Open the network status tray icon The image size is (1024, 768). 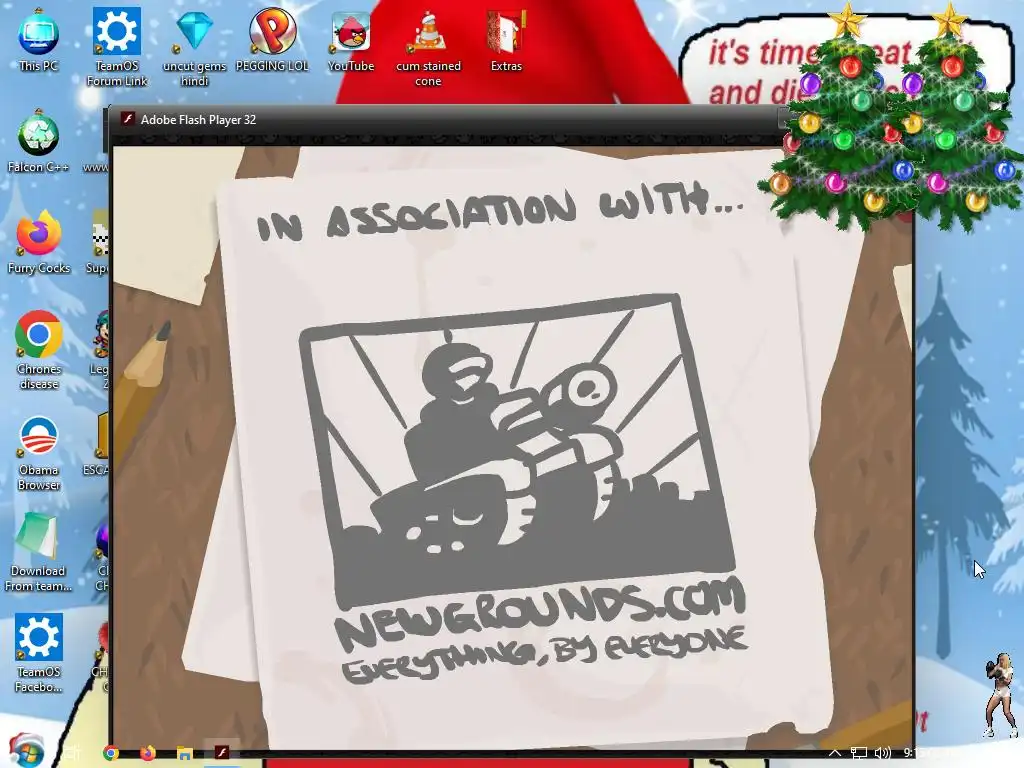[859, 753]
